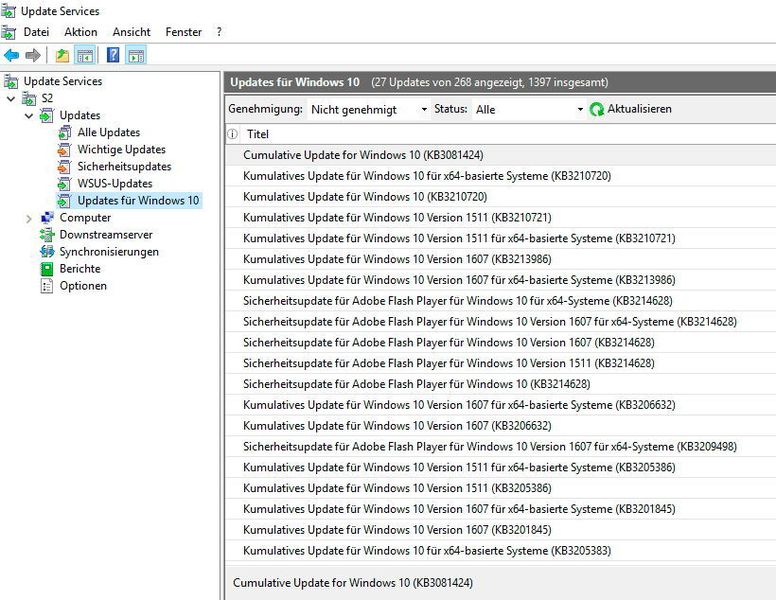Select Cumulative Update for Windows 10 (KB3081424) list row
The height and width of the screenshot is (600, 776).
click(x=500, y=155)
